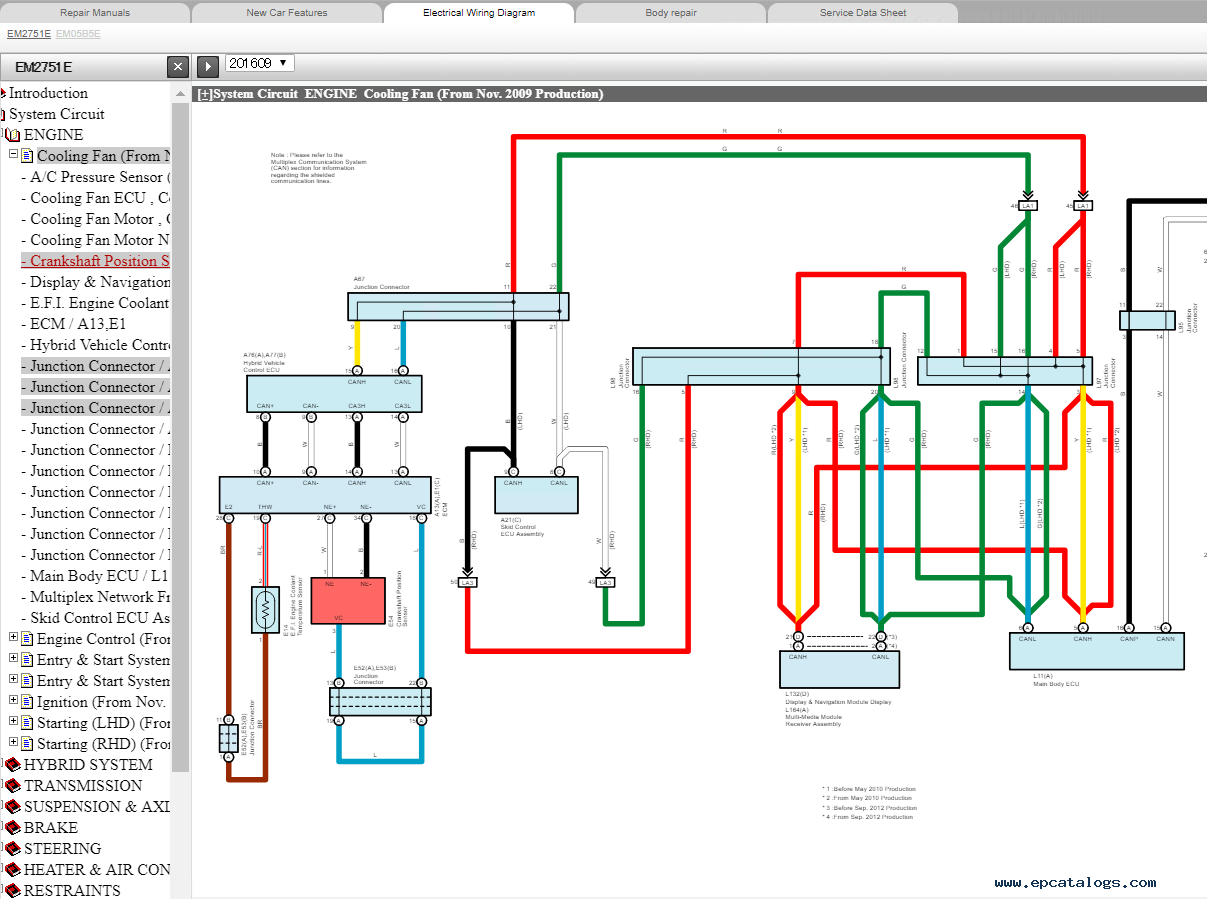Collapse the Cooling Fan tree node
The height and width of the screenshot is (899, 1207).
pos(14,155)
